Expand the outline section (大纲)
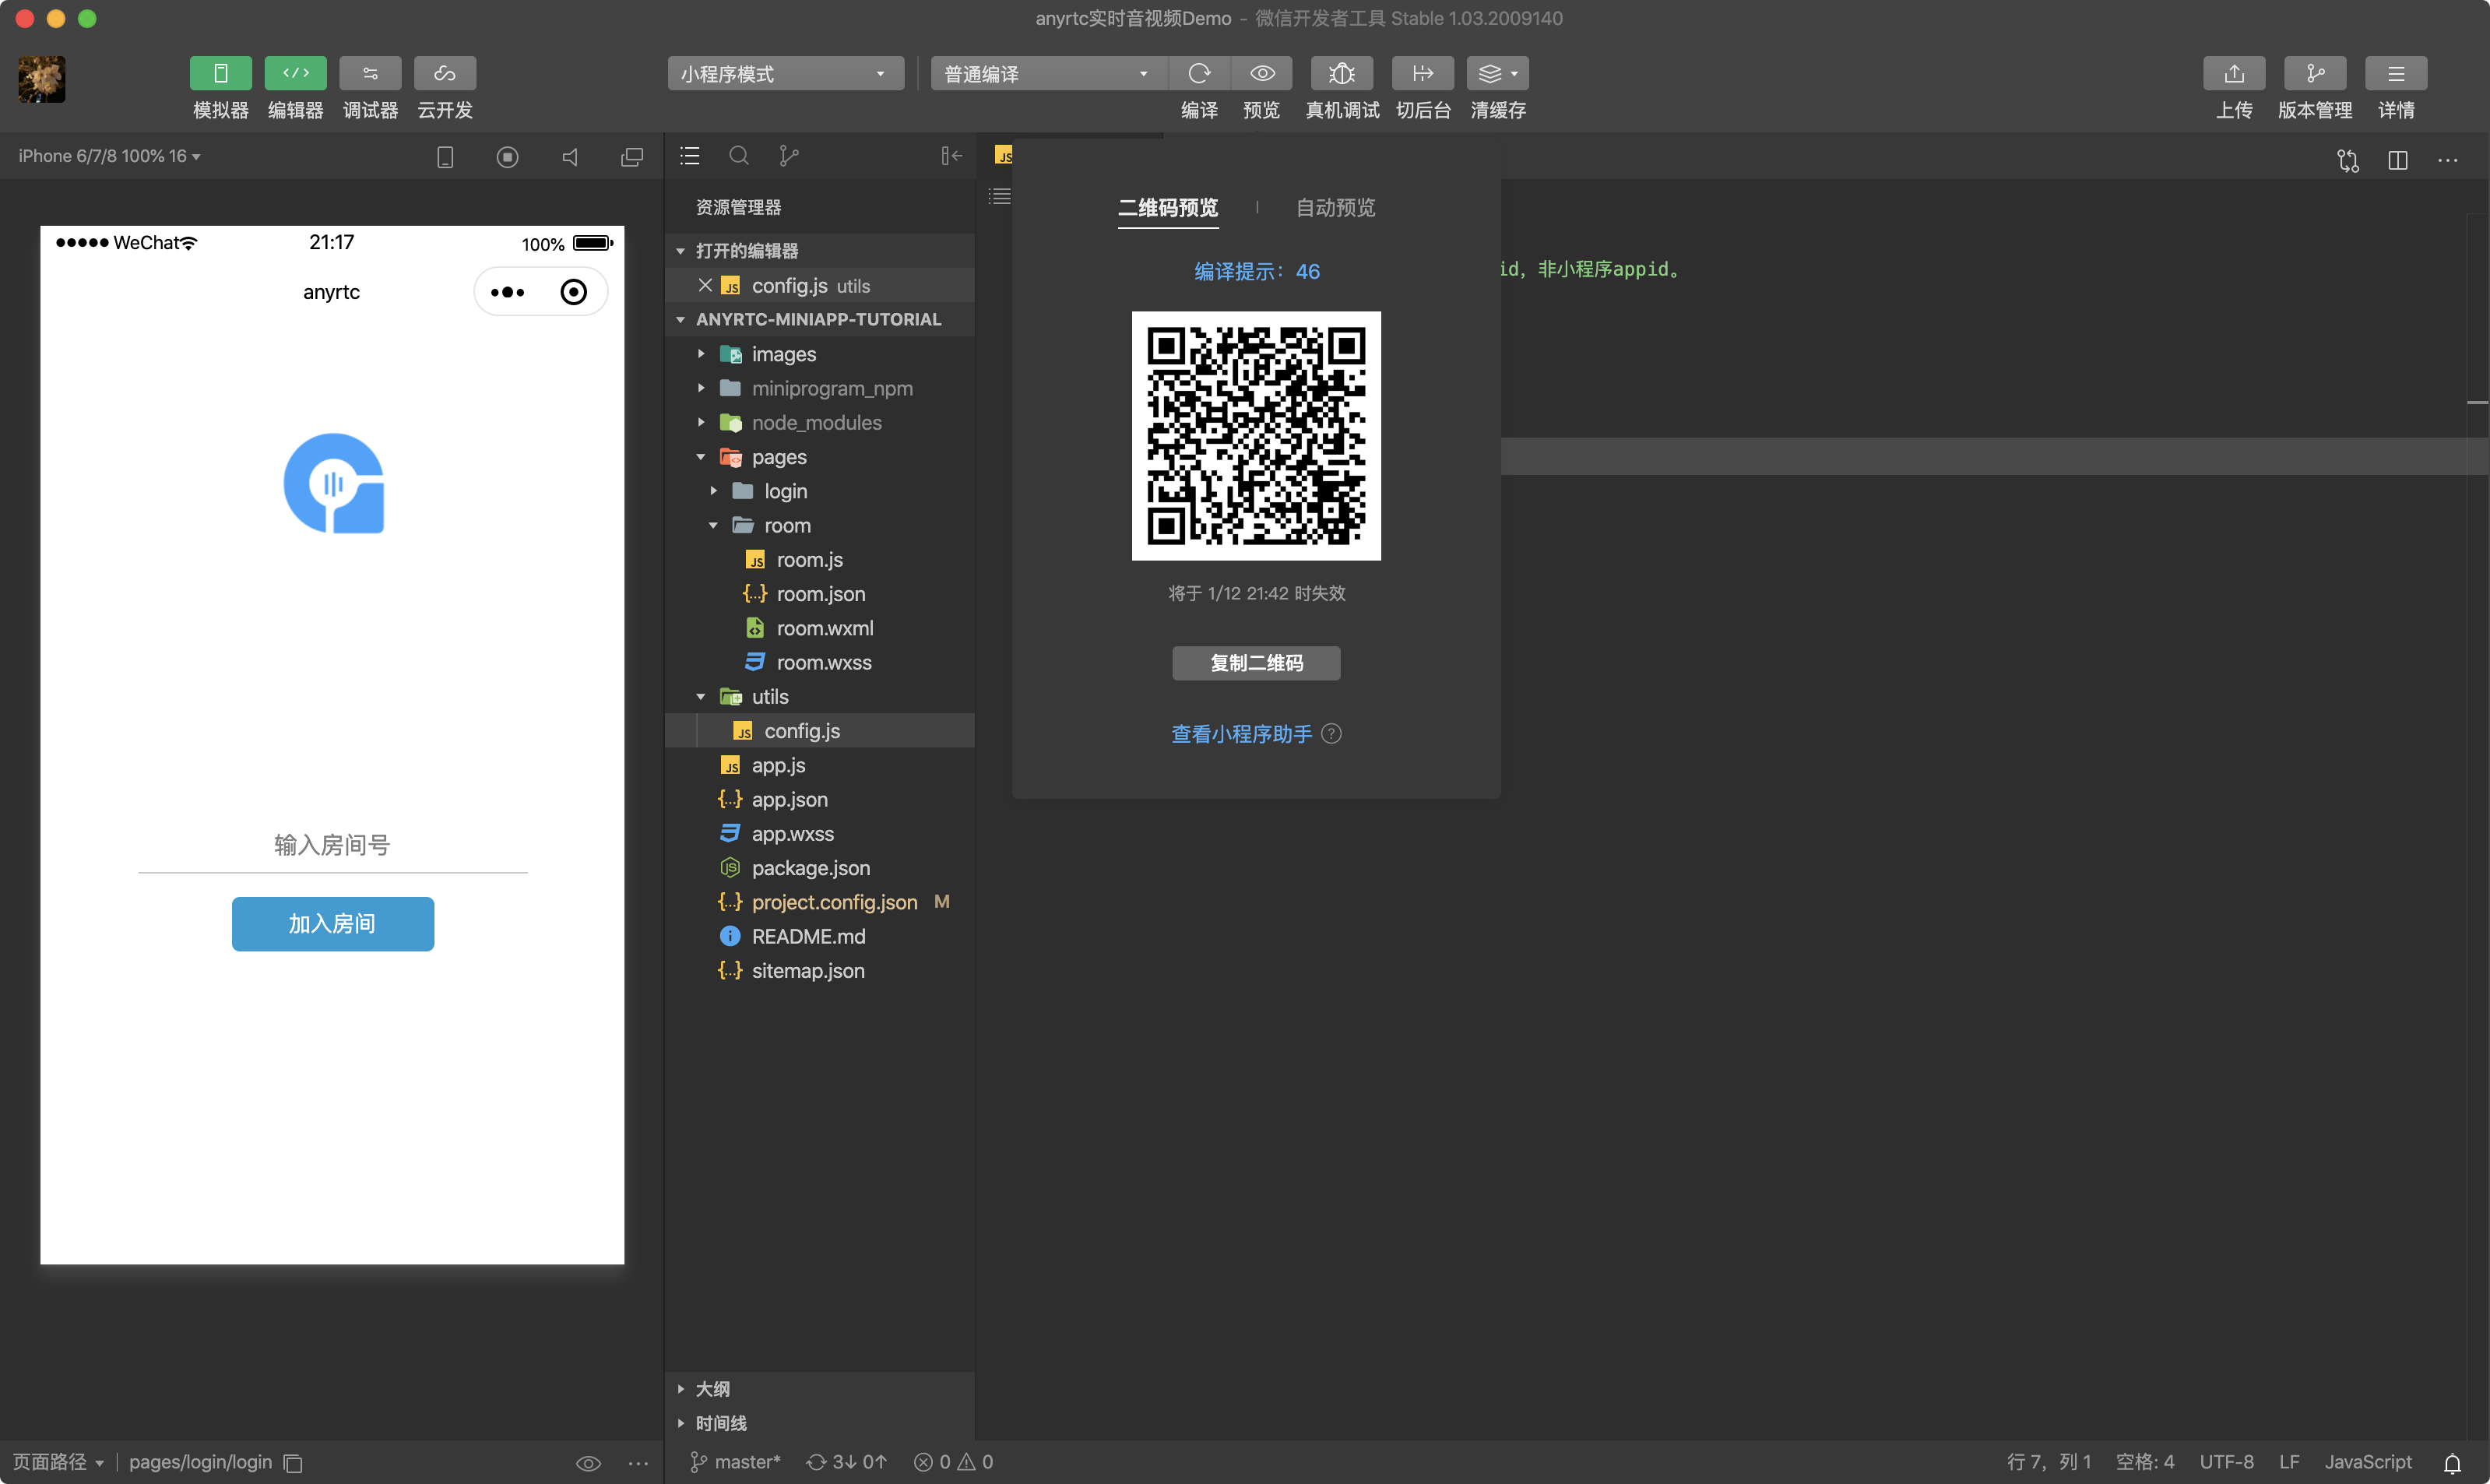The width and height of the screenshot is (2490, 1484). (820, 1388)
